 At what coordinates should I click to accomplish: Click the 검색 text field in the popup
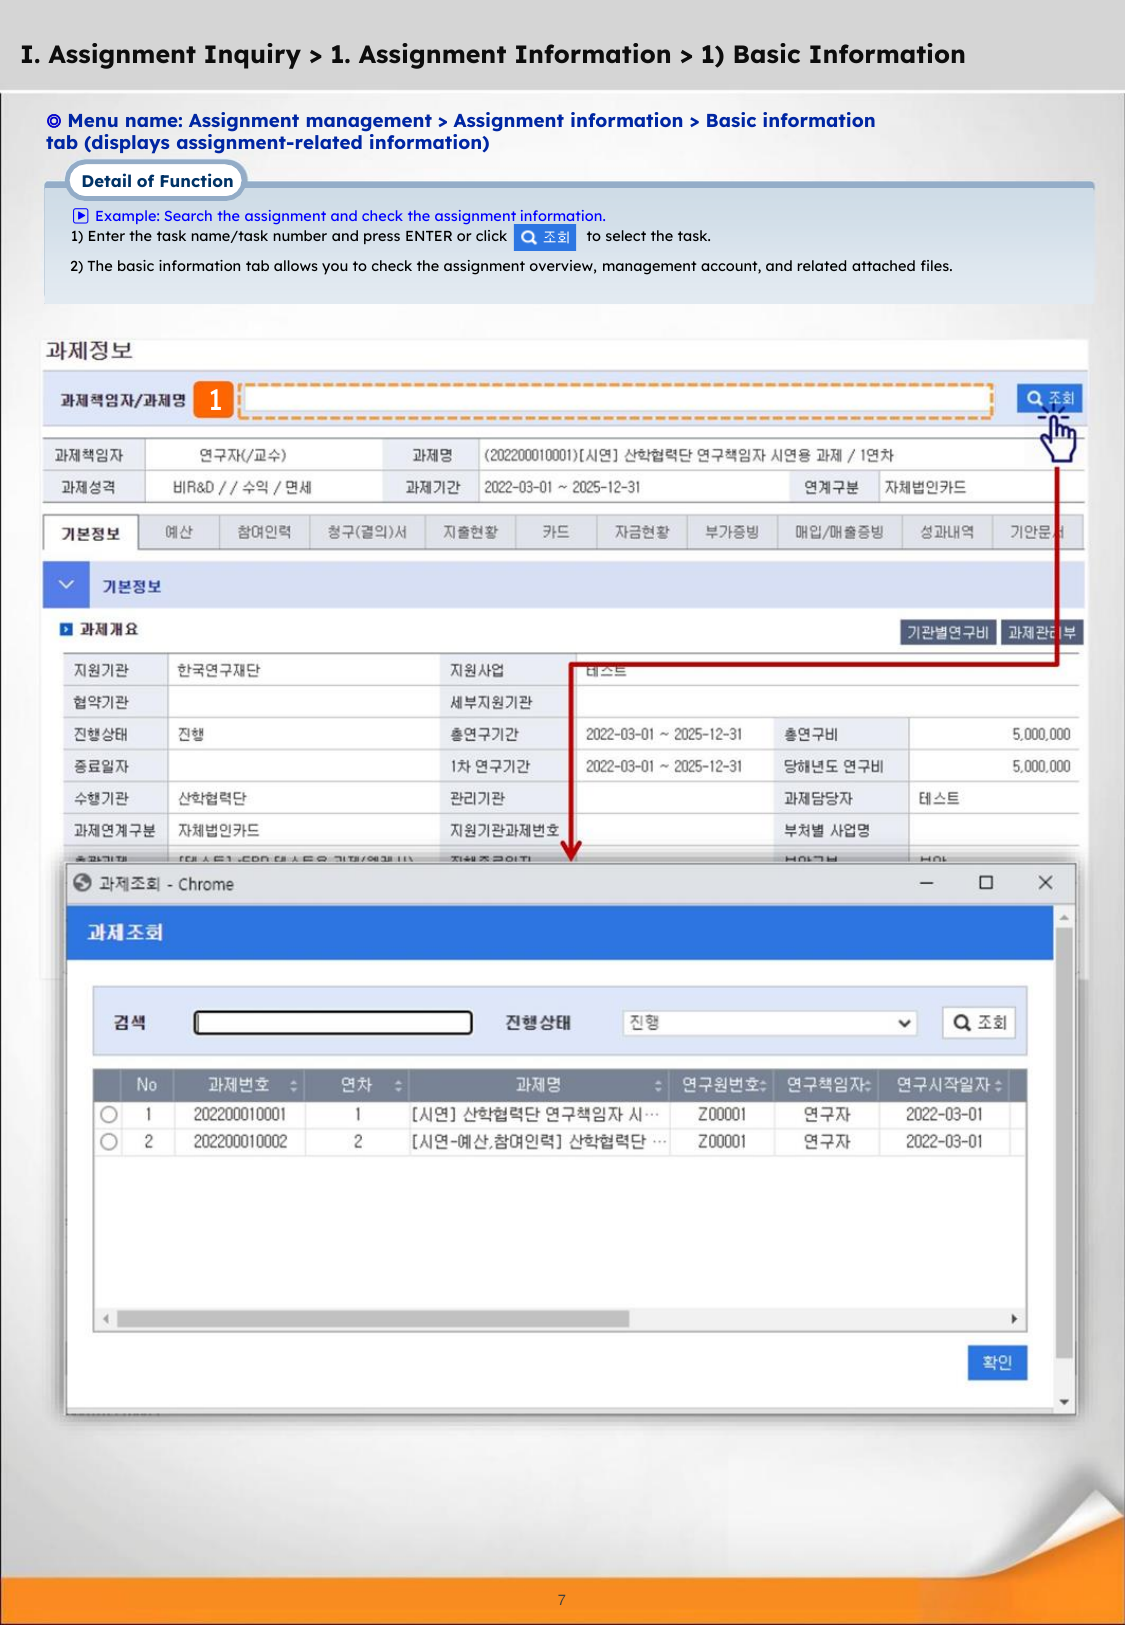tap(333, 1022)
